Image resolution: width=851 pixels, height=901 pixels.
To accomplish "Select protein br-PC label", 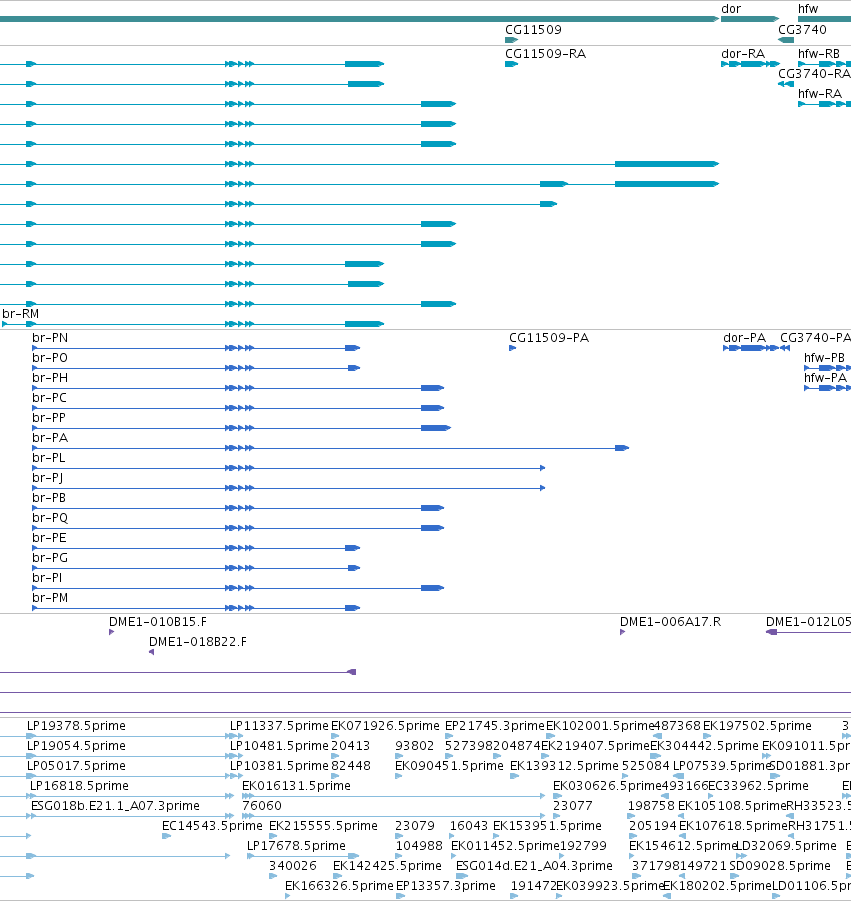I will (49, 398).
